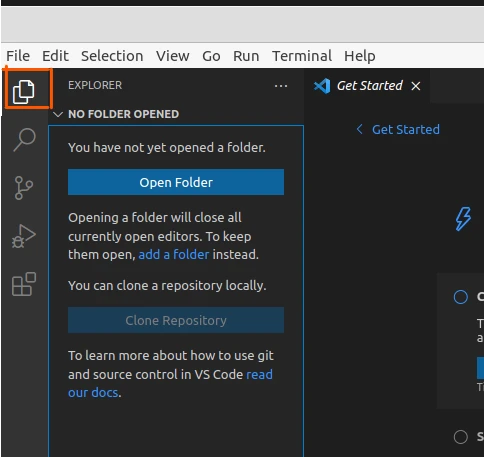This screenshot has width=484, height=457.
Task: Collapse the No Folder Opened section
Action: [58, 114]
